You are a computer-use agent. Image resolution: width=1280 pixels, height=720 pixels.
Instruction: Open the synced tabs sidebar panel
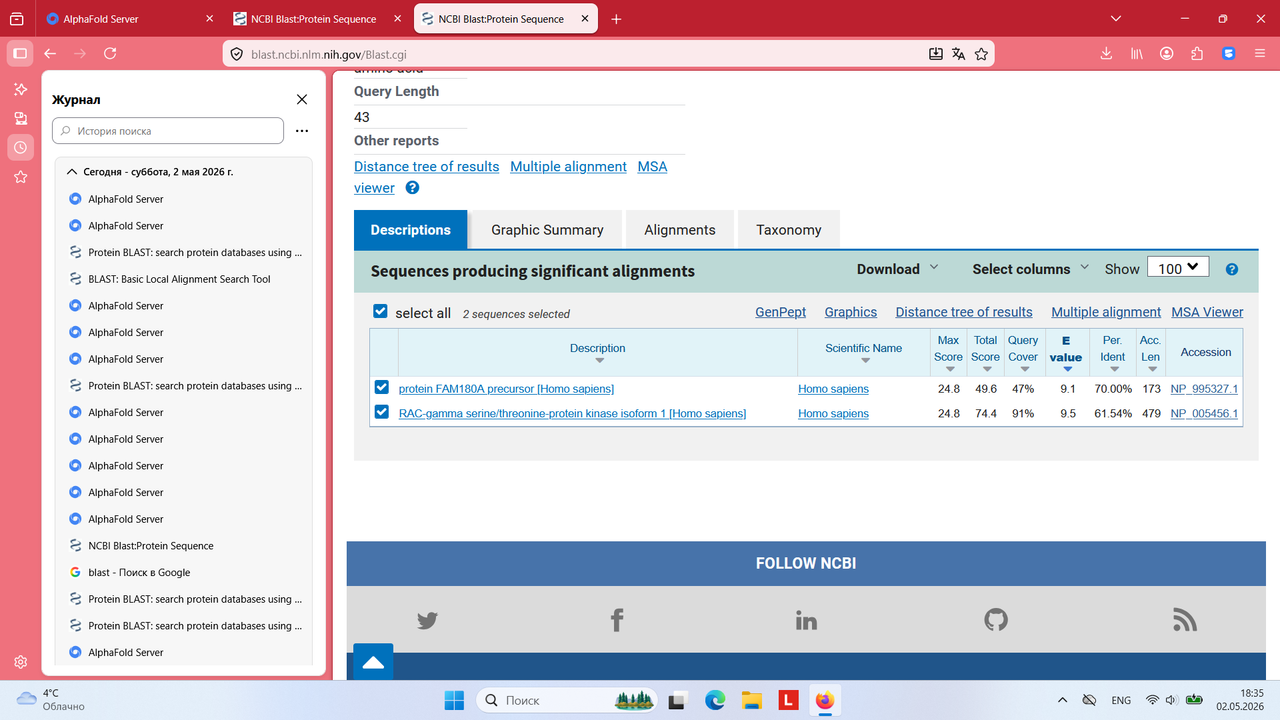point(20,119)
